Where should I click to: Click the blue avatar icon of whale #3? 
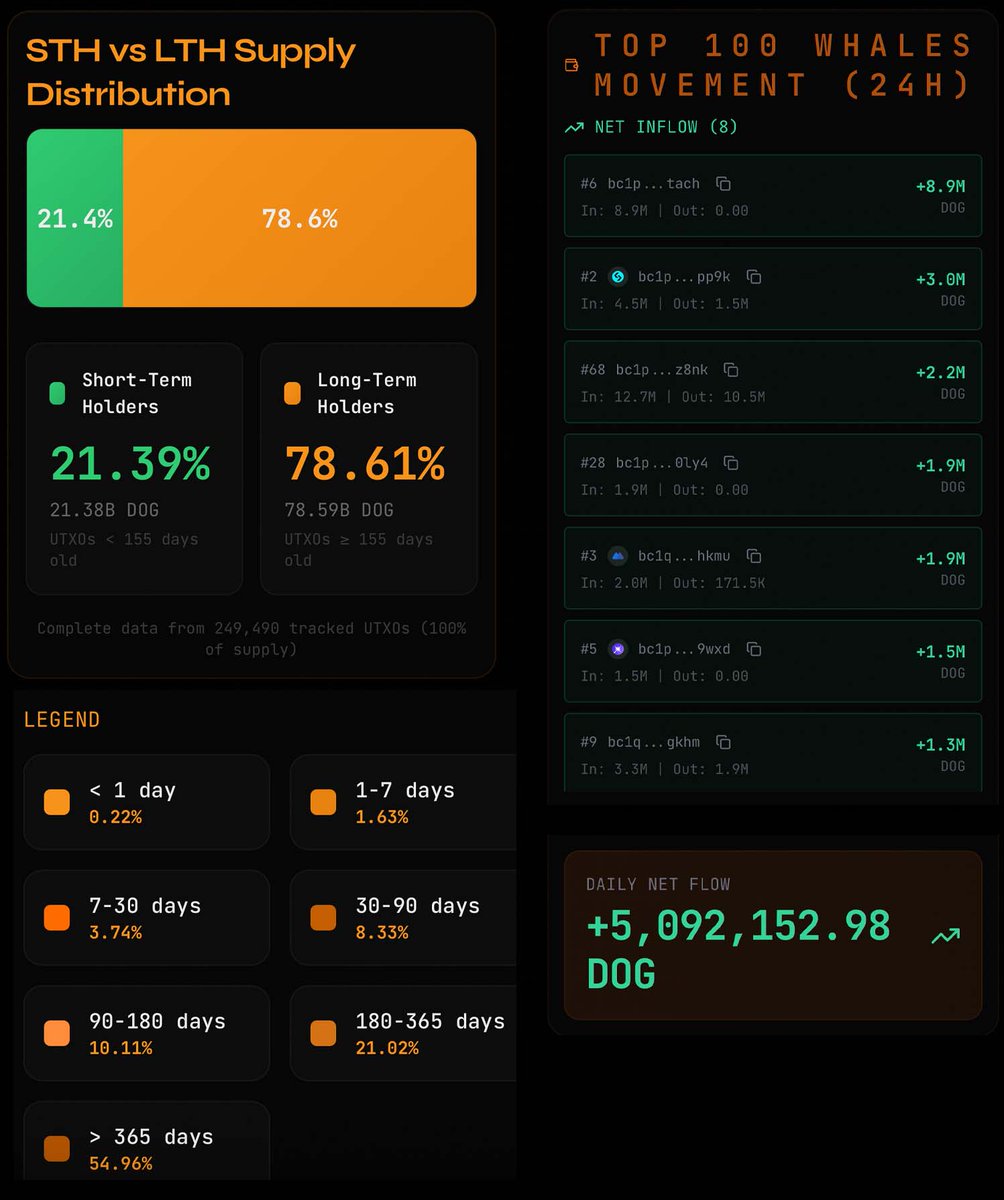[617, 556]
